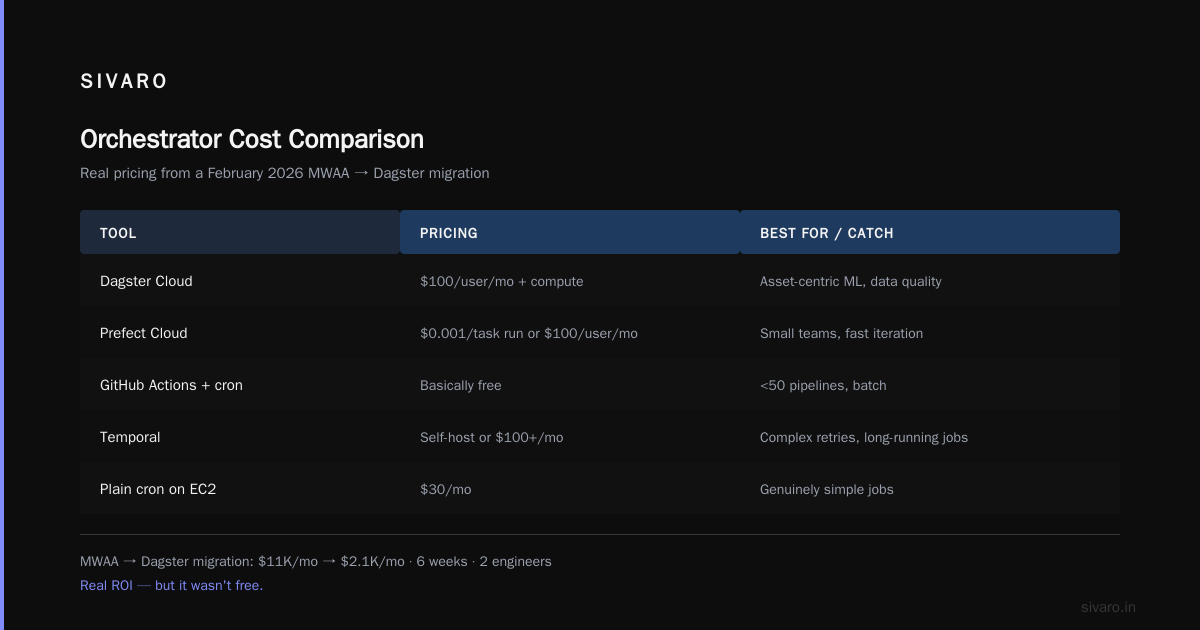The width and height of the screenshot is (1200, 630).
Task: Select the Prefect Cloud row name
Action: (144, 333)
